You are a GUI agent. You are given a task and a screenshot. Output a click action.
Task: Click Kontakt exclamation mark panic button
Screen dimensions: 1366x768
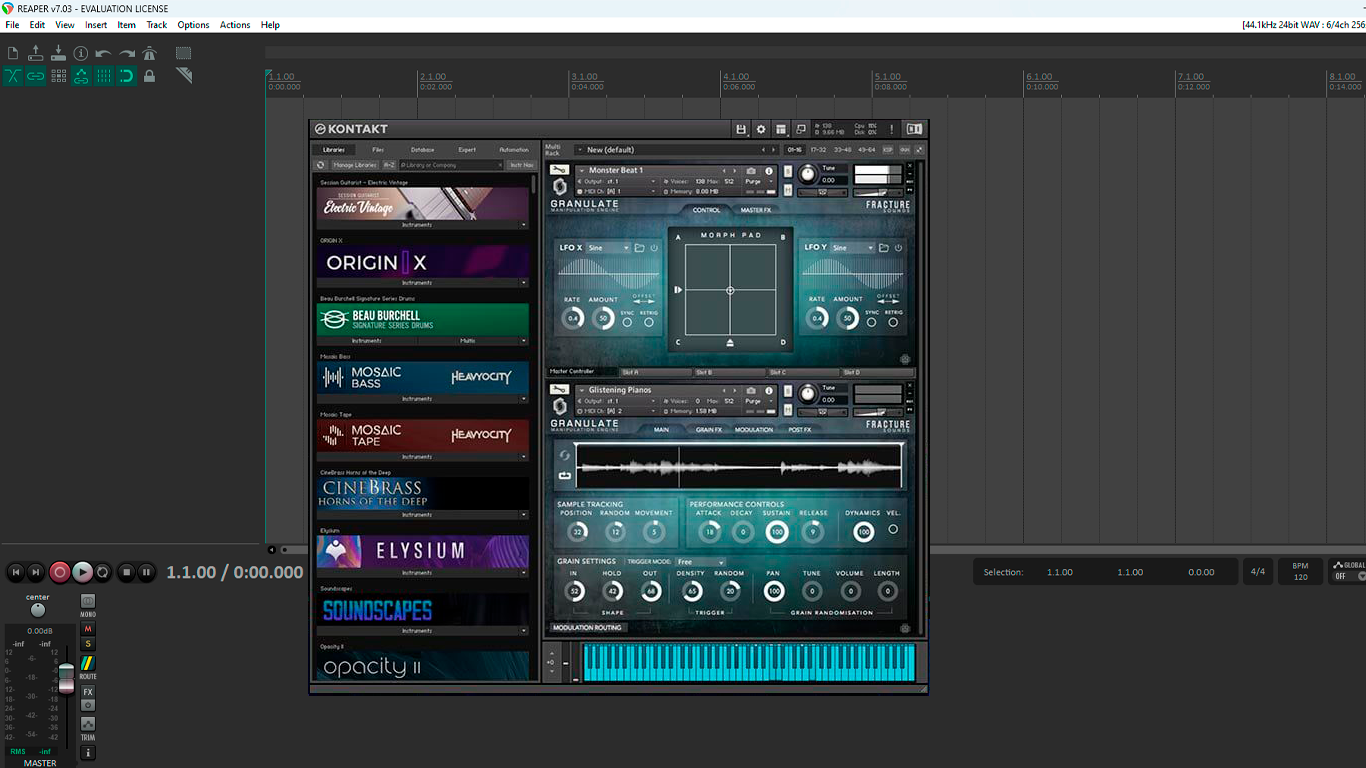891,129
